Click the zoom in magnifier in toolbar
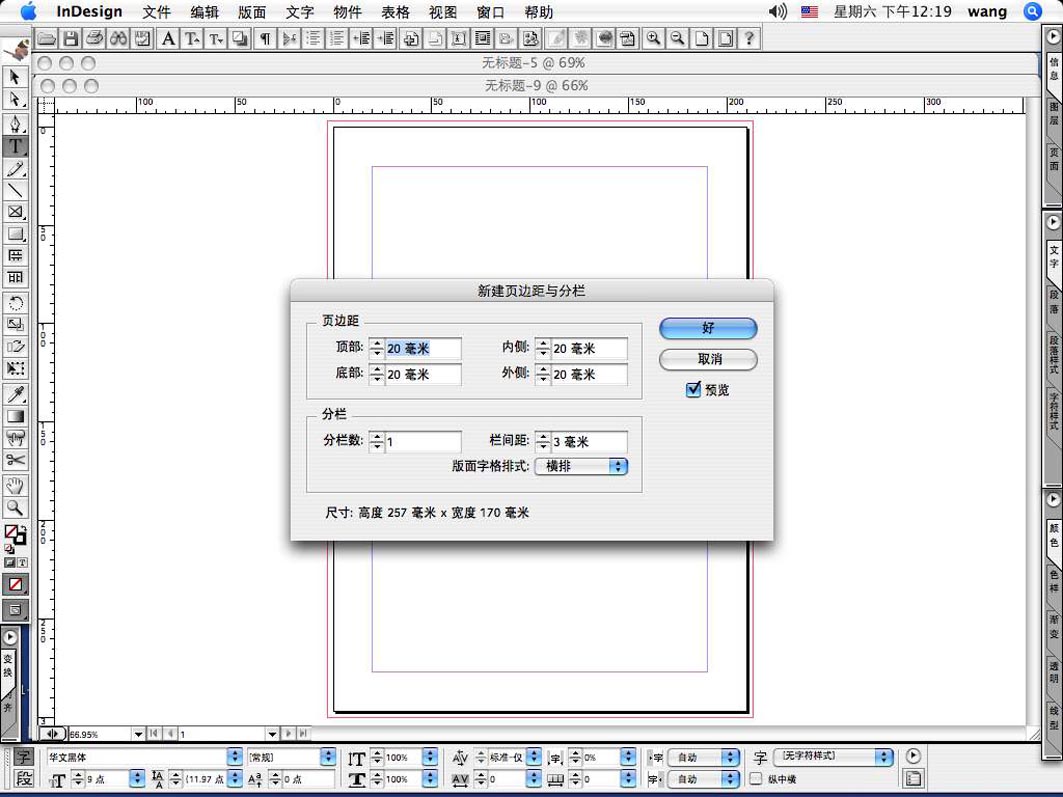This screenshot has height=797, width=1063. click(653, 39)
